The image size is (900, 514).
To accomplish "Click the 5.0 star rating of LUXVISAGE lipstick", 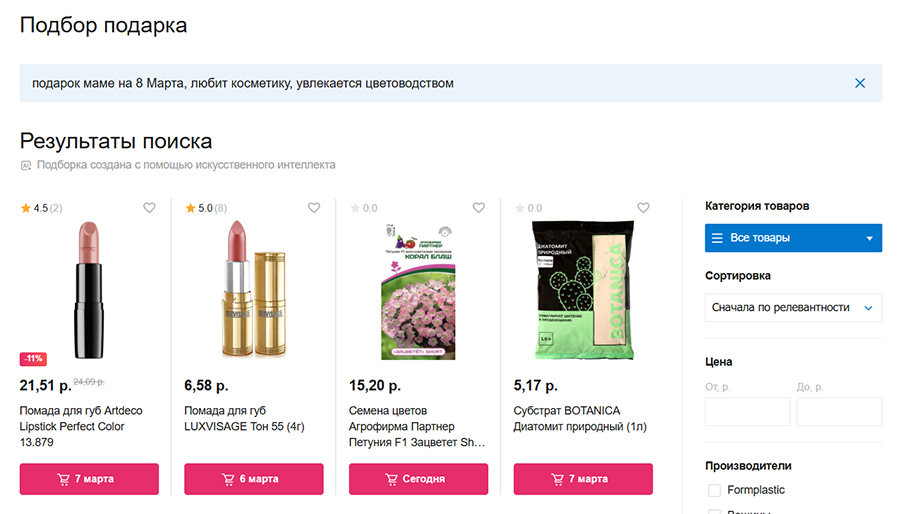I will tap(206, 208).
